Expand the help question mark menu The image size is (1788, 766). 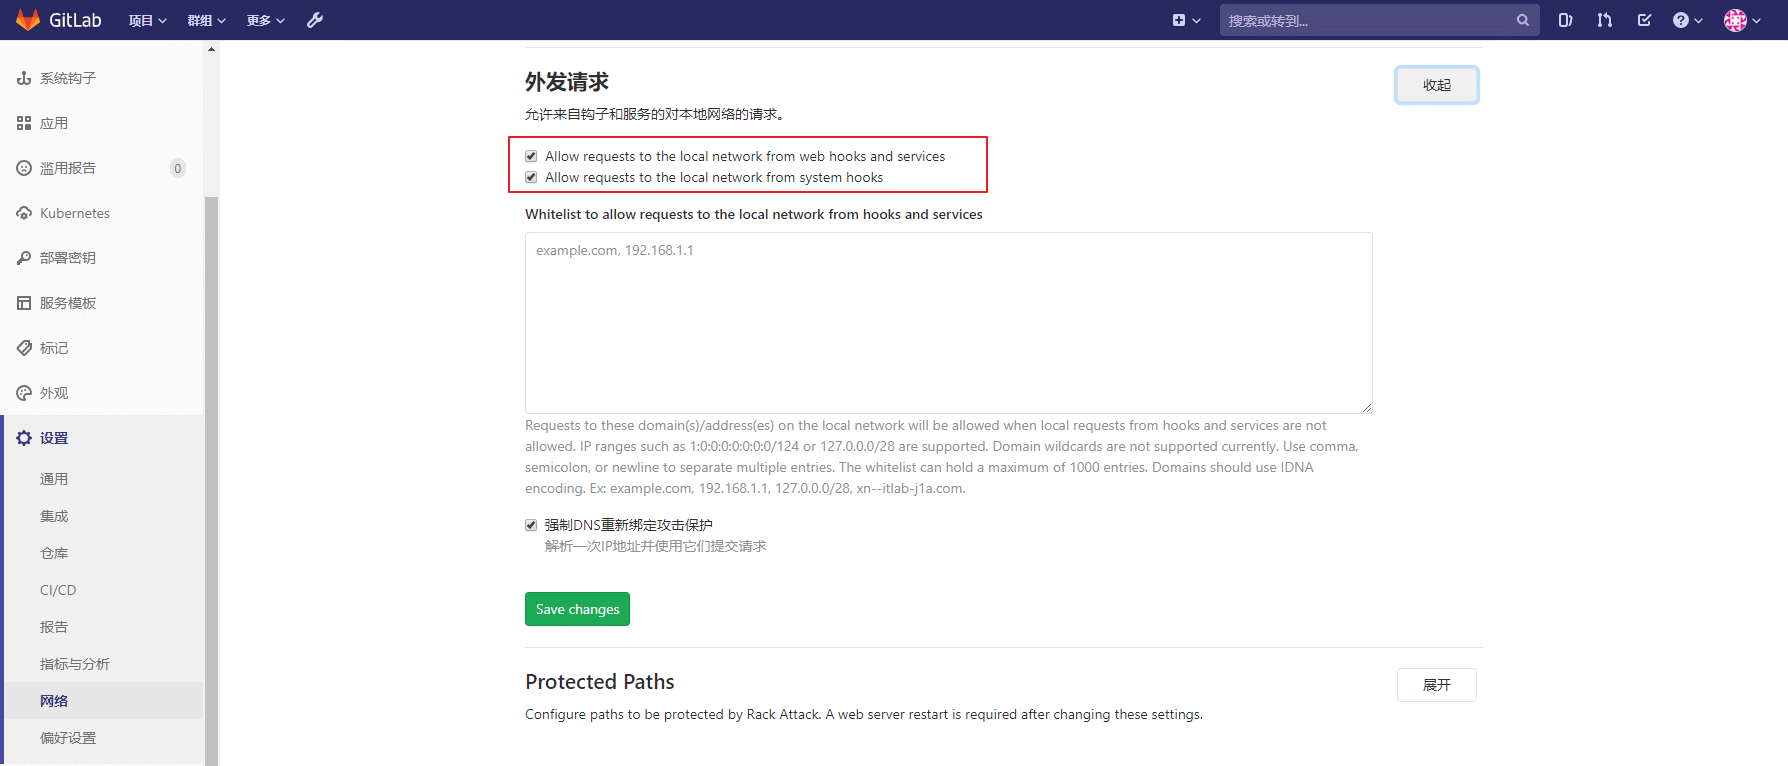1687,20
